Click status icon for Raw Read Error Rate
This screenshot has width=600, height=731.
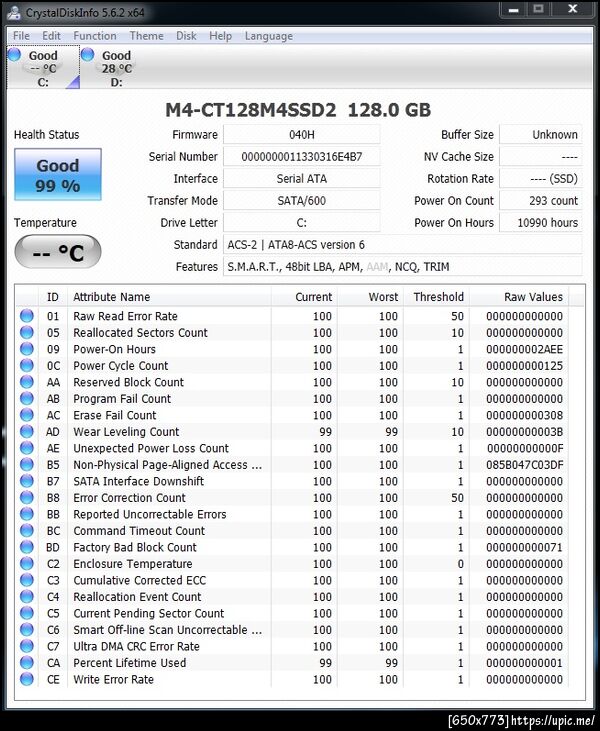pos(27,316)
